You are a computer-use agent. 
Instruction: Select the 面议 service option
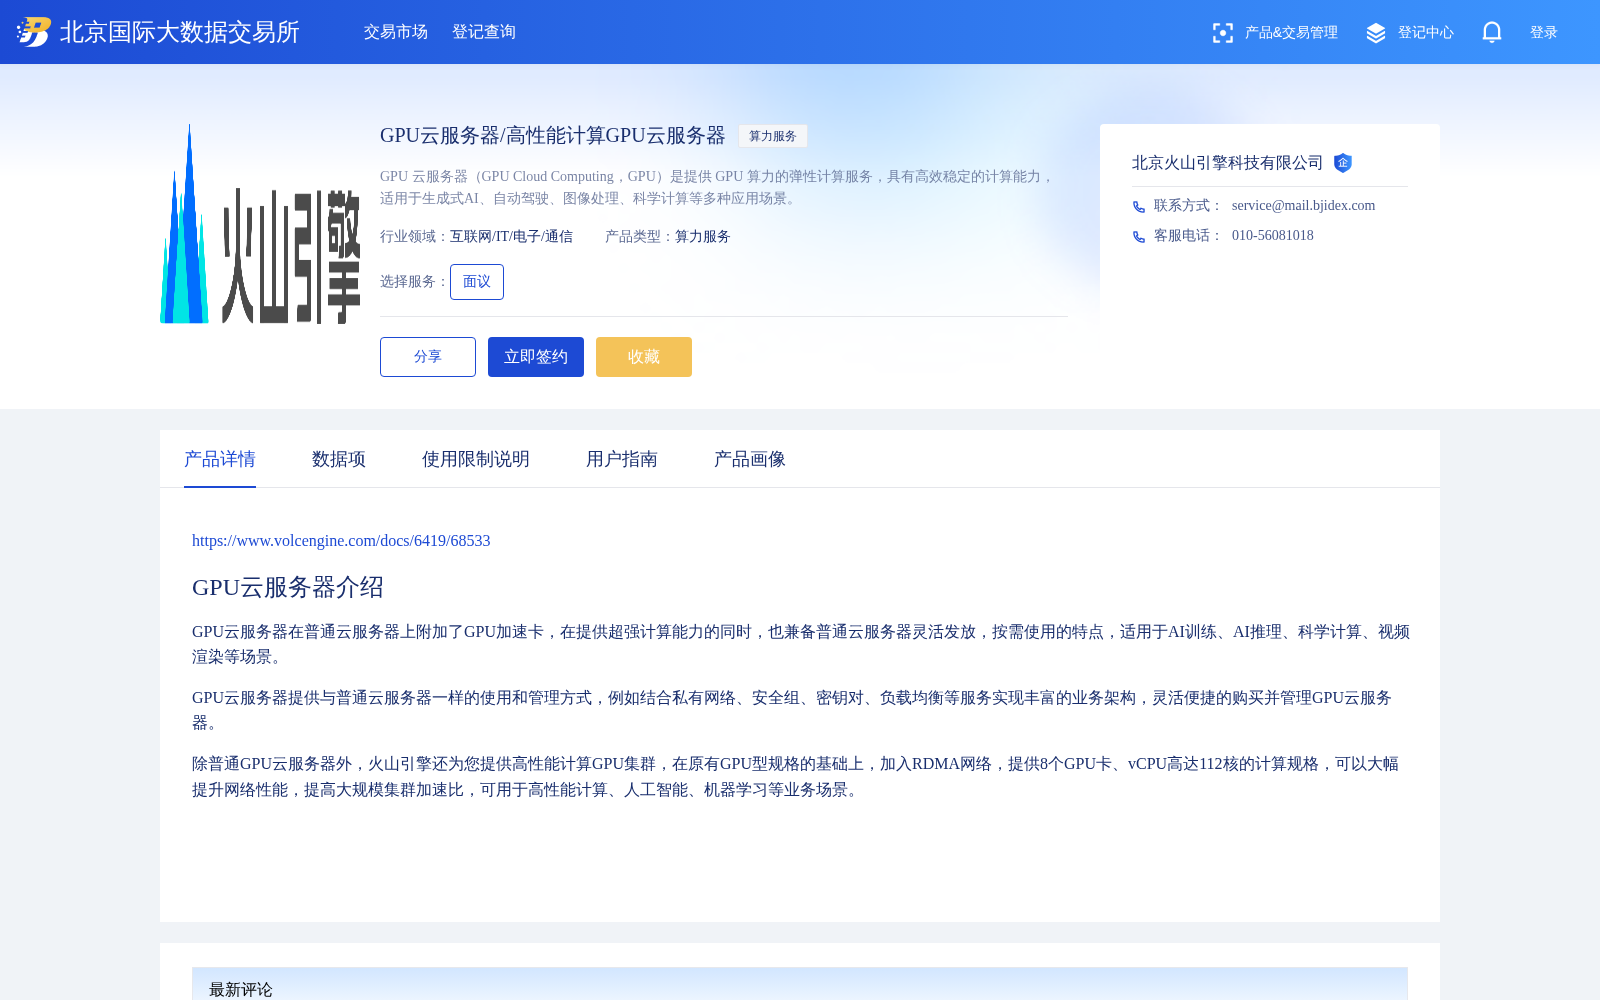[477, 282]
